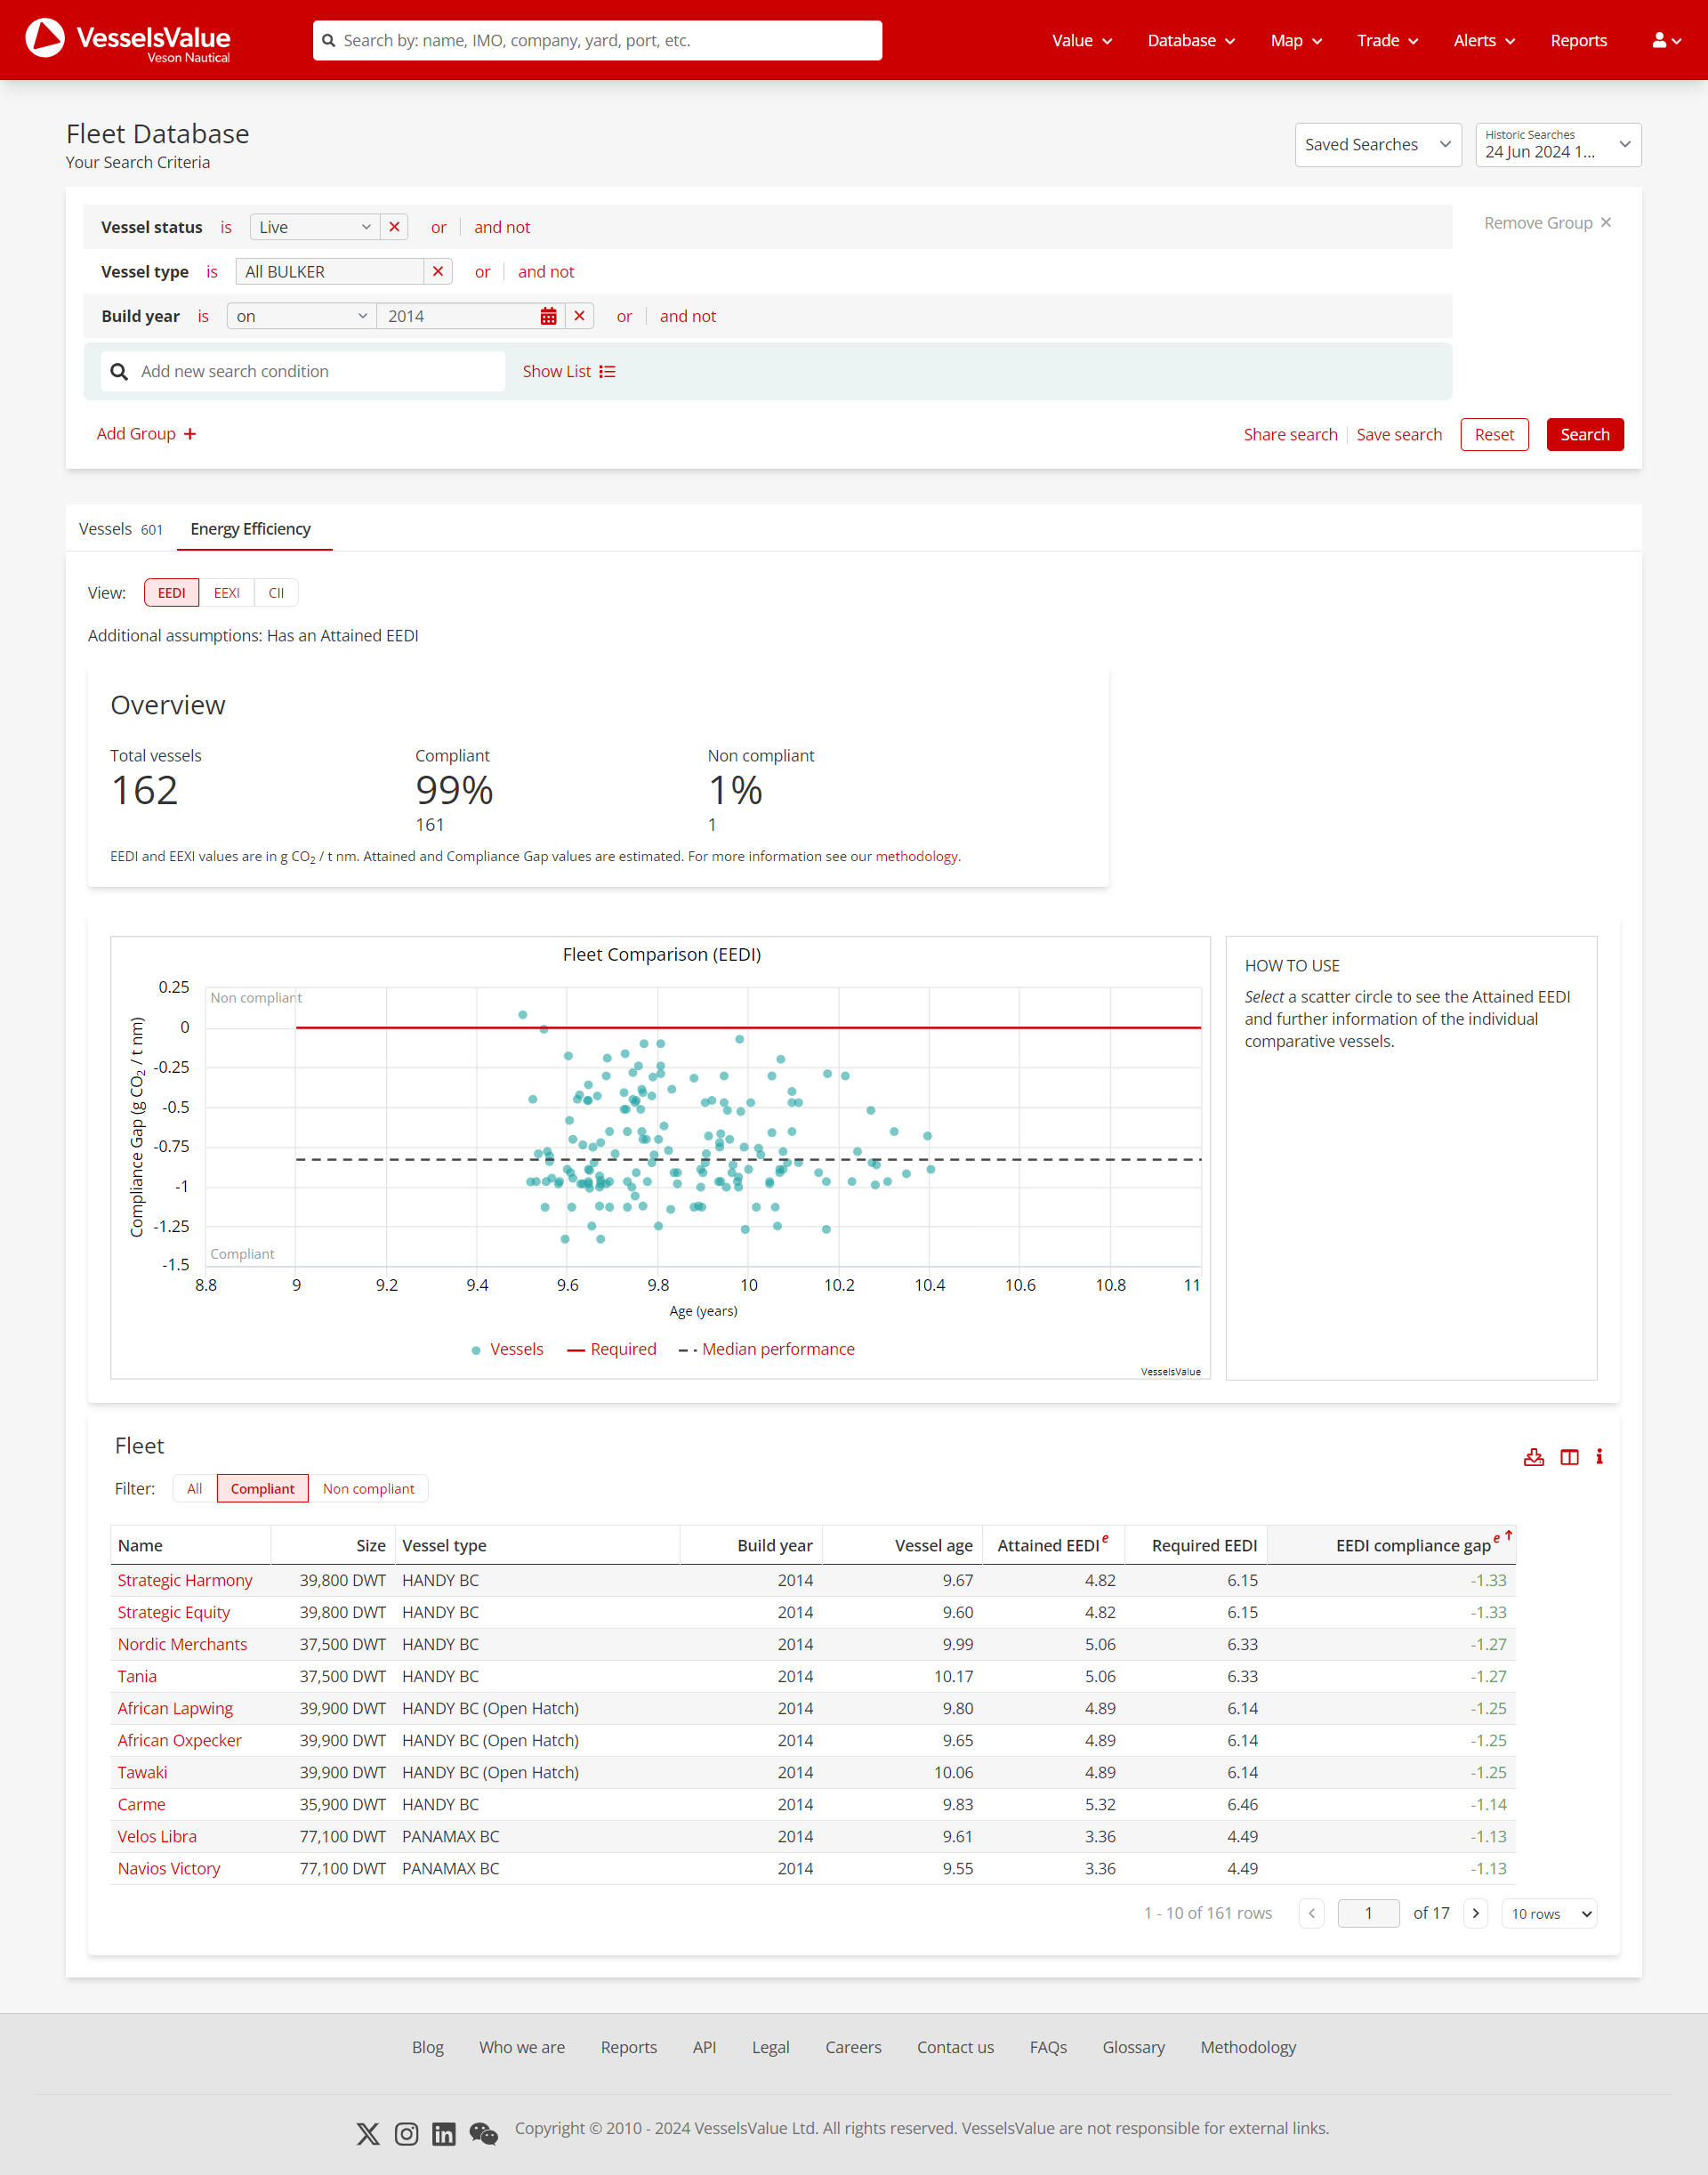Viewport: 1708px width, 2175px height.
Task: Go to the next fleet table page
Action: coord(1475,1913)
